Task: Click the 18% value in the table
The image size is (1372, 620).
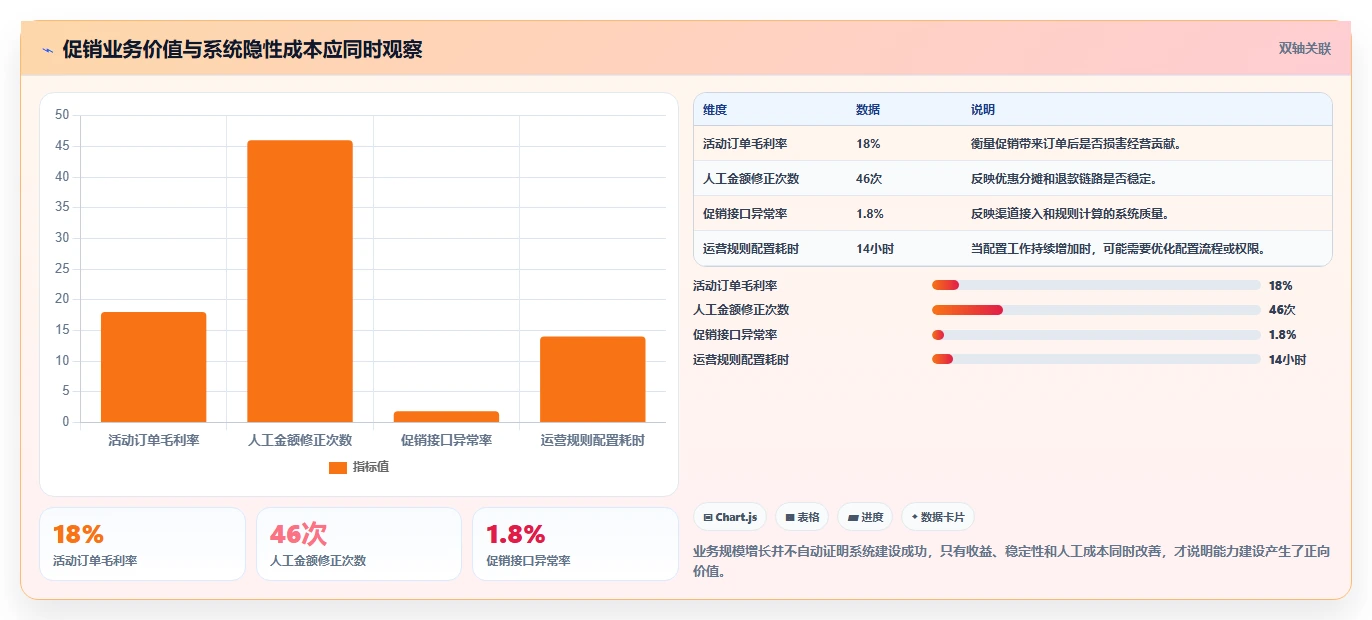Action: 868,144
